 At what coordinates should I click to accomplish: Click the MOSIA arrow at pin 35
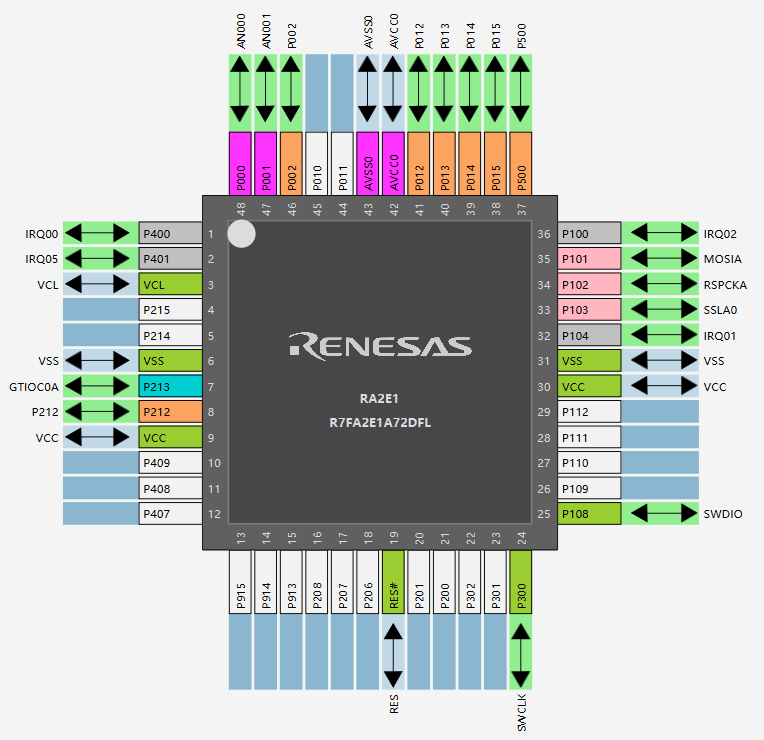660,258
